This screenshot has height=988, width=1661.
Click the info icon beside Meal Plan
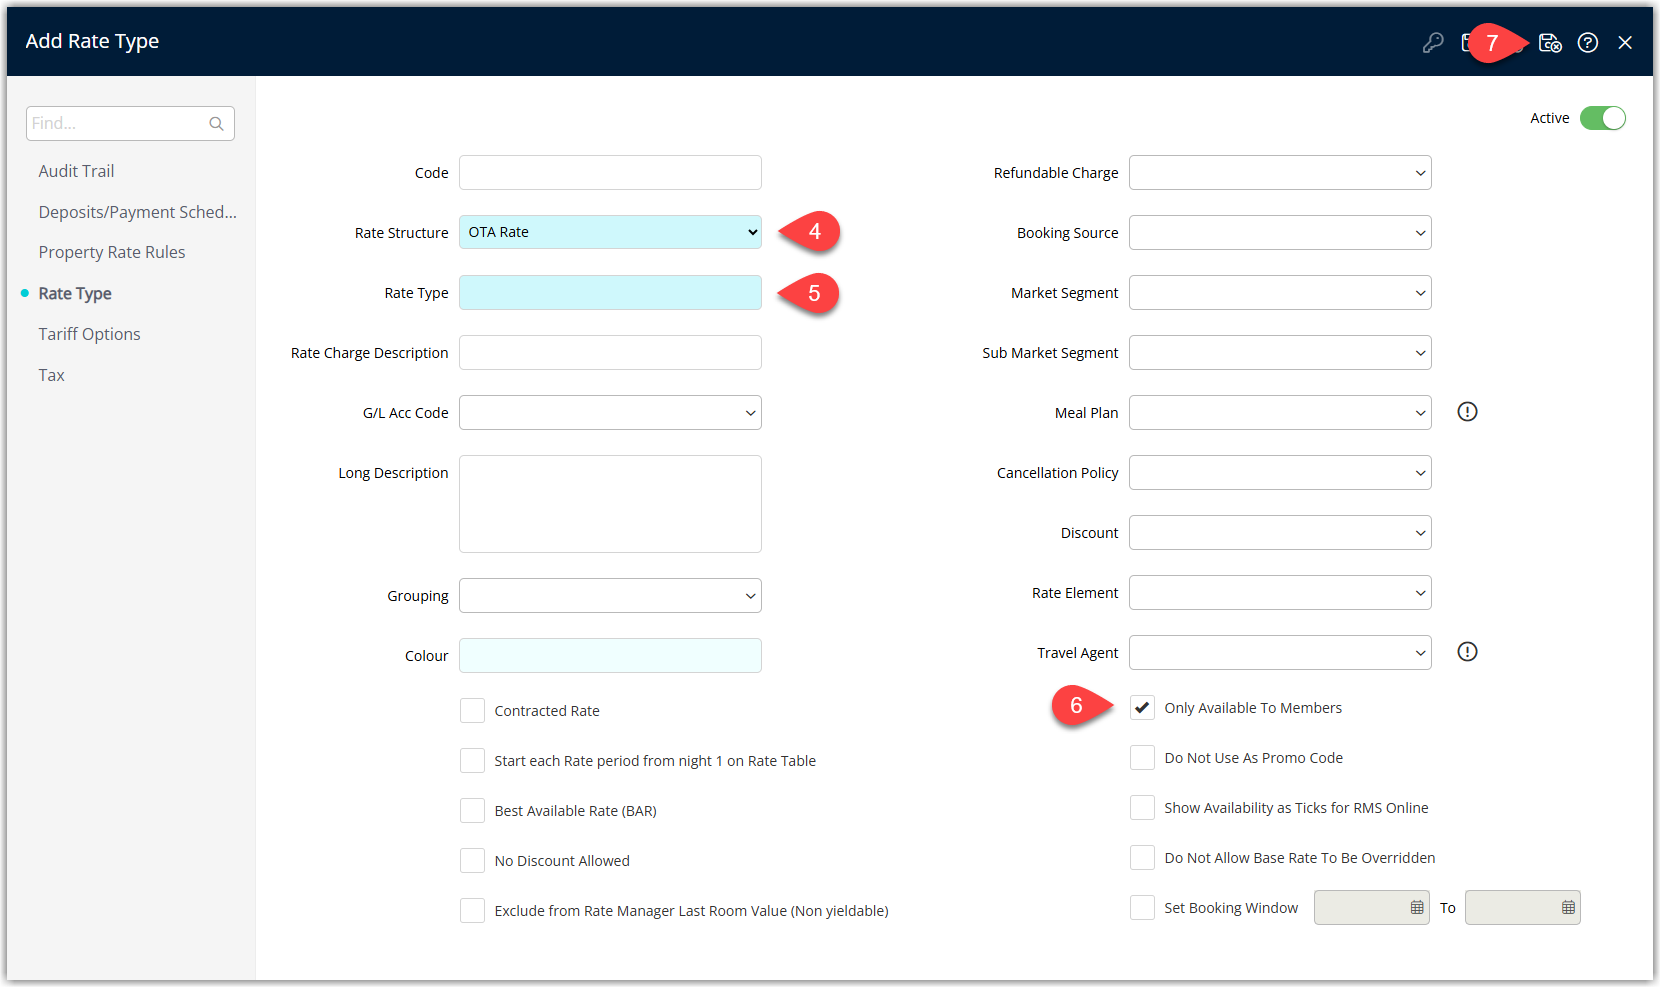click(x=1467, y=412)
